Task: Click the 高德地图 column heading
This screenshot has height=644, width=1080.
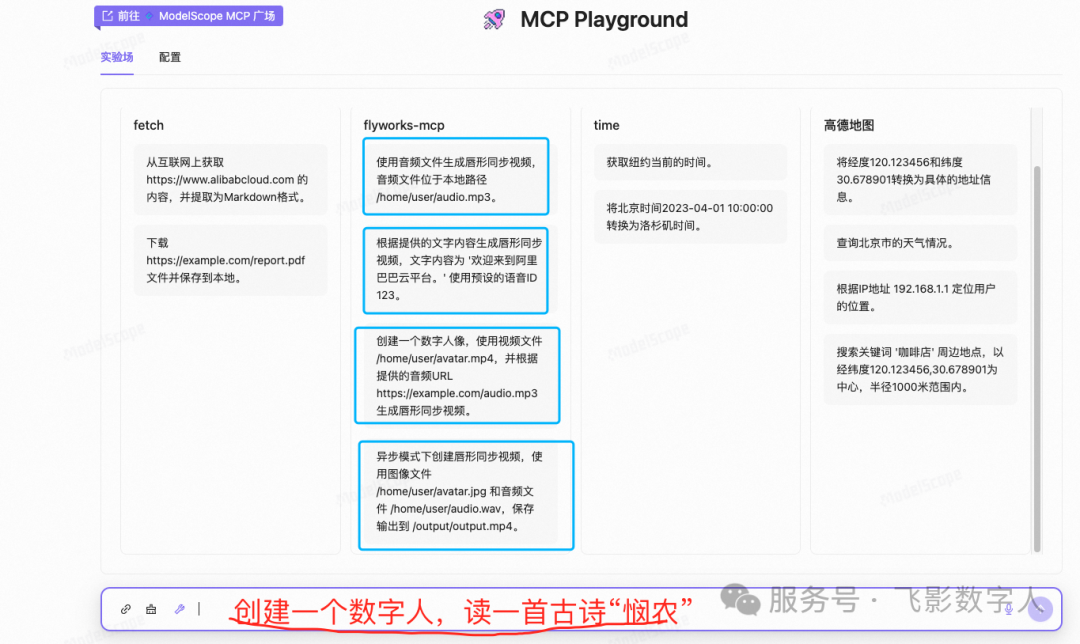Action: (x=849, y=125)
